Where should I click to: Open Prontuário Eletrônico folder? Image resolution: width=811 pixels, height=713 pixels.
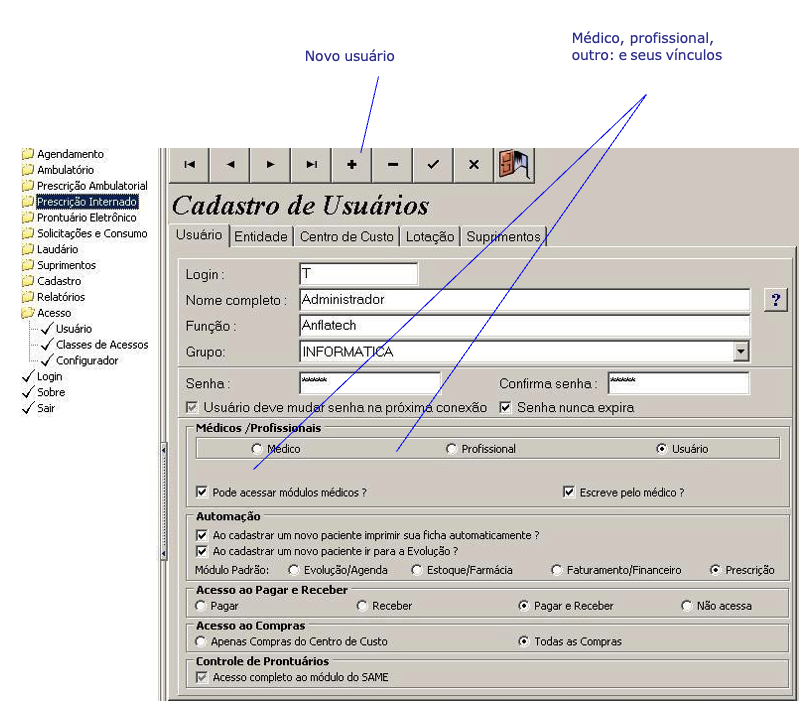click(79, 218)
